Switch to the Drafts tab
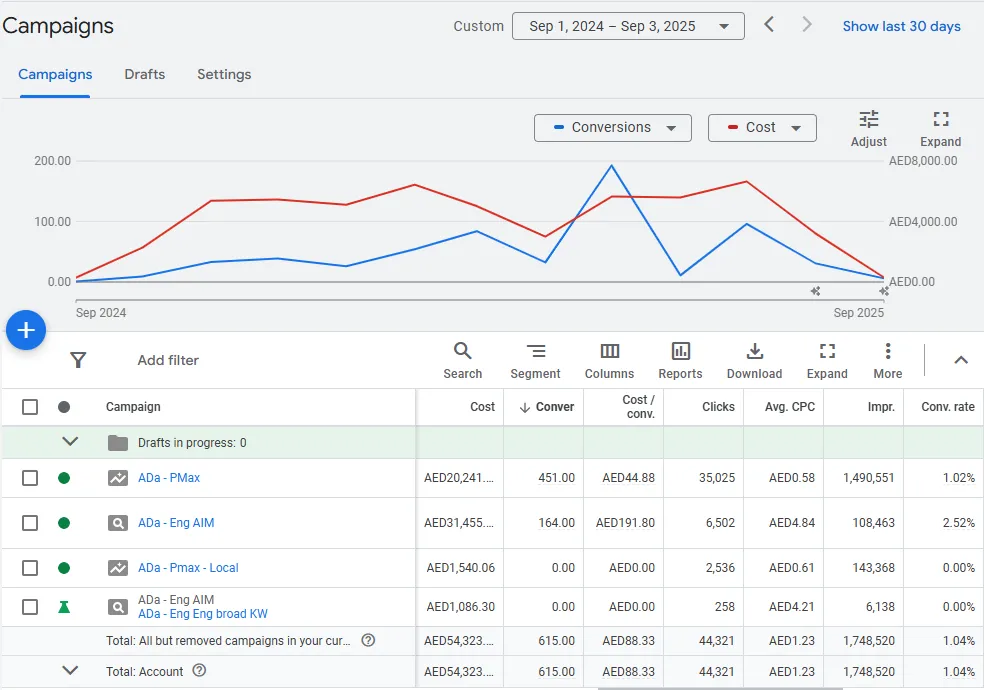Viewport: 984px width, 690px height. pyautogui.click(x=144, y=74)
